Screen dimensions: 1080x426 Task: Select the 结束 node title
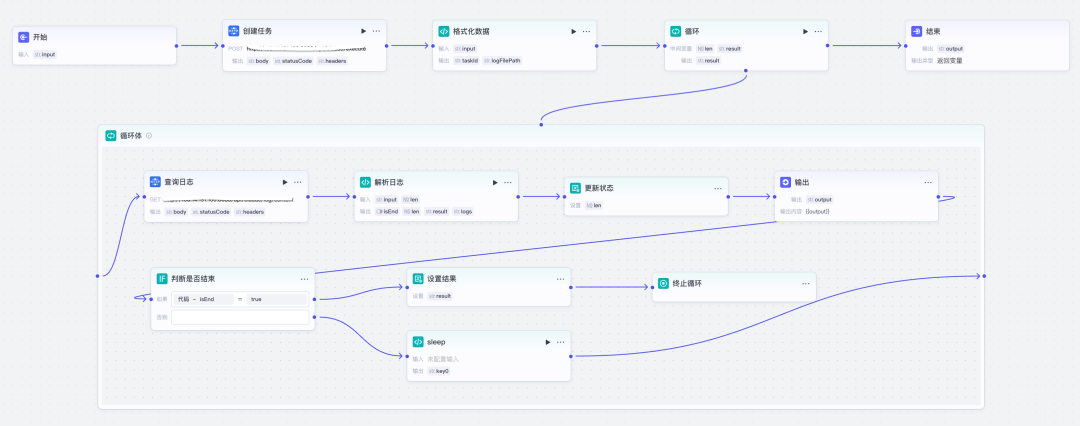point(933,31)
